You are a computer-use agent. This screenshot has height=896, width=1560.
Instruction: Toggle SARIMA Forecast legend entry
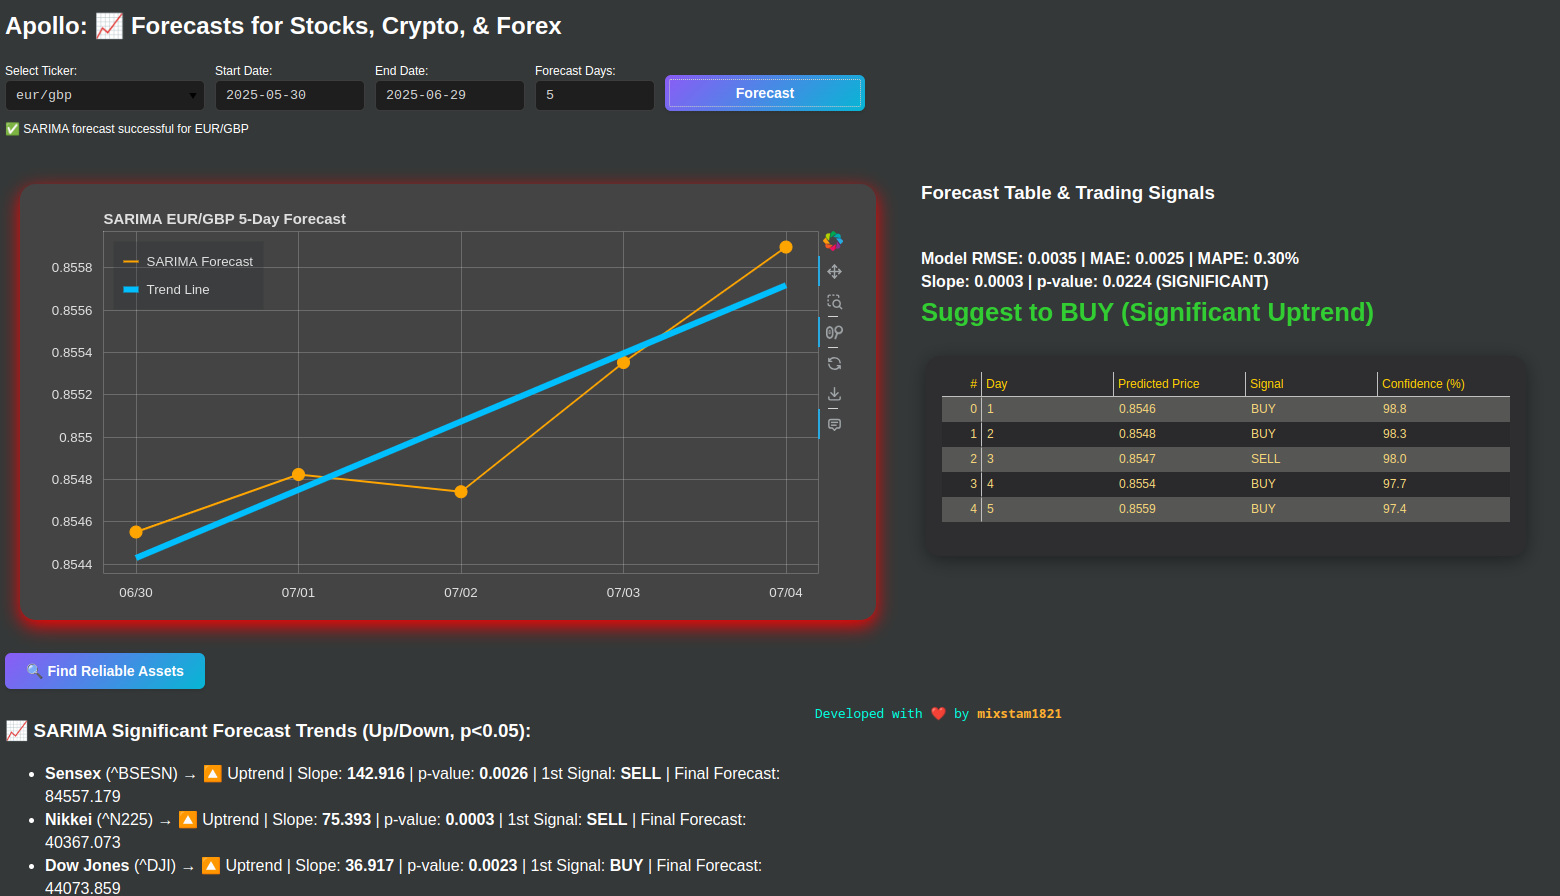click(189, 262)
